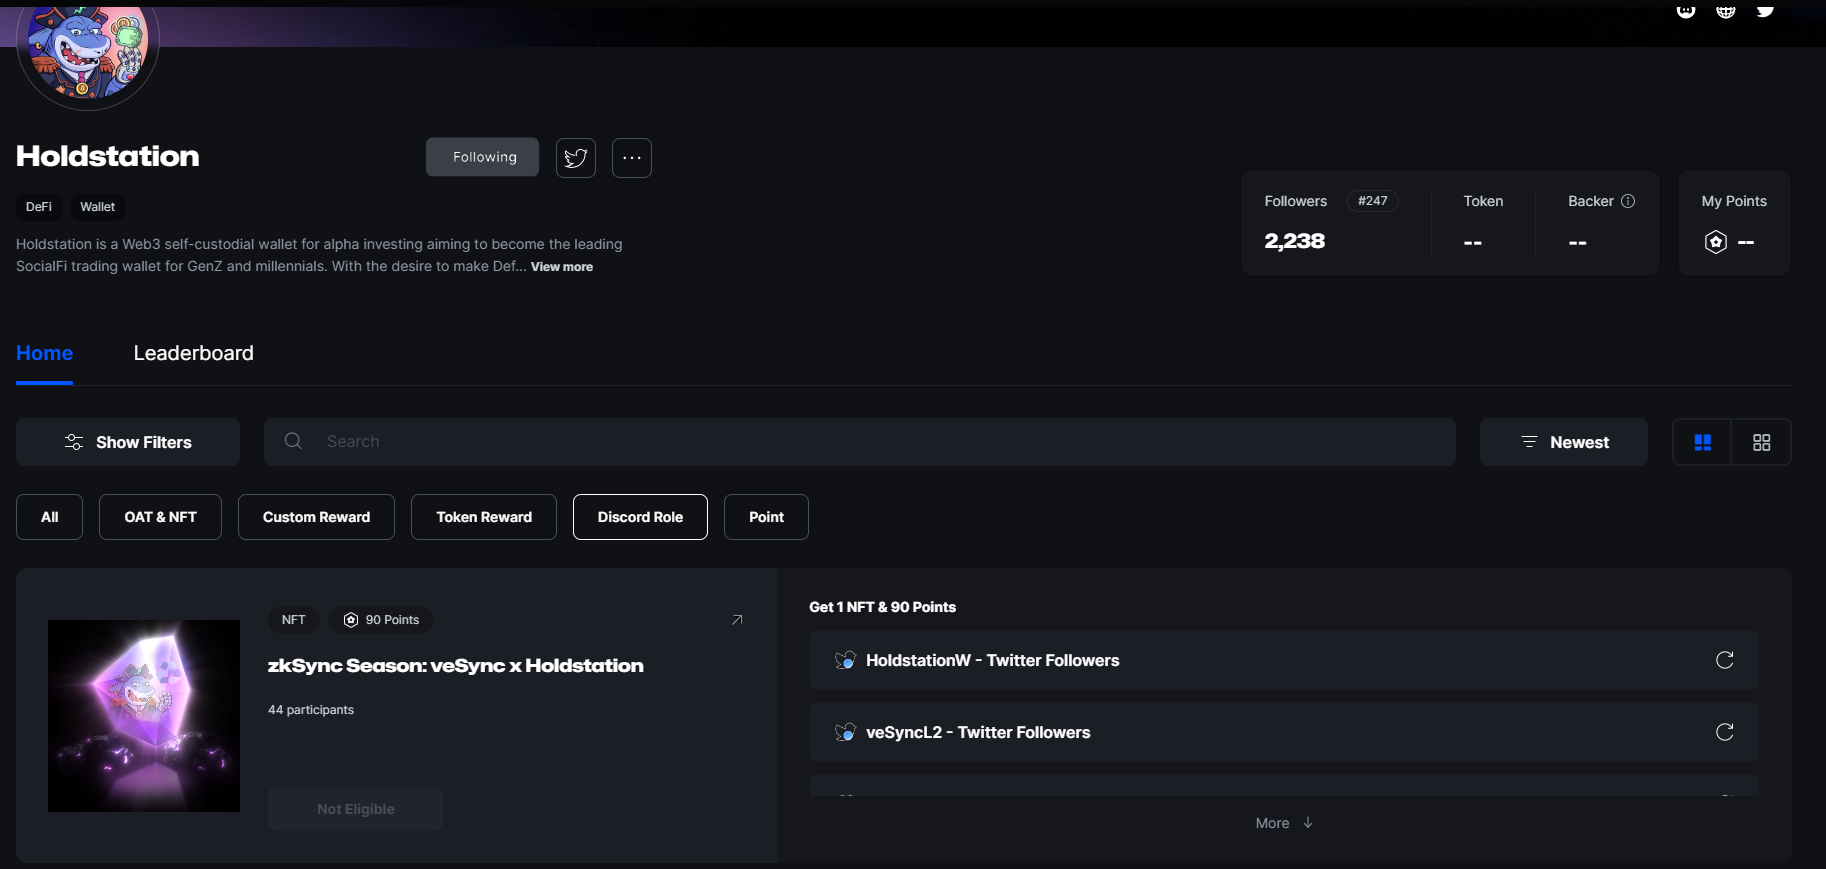
Task: Click the 2,238 followers count
Action: 1295,241
